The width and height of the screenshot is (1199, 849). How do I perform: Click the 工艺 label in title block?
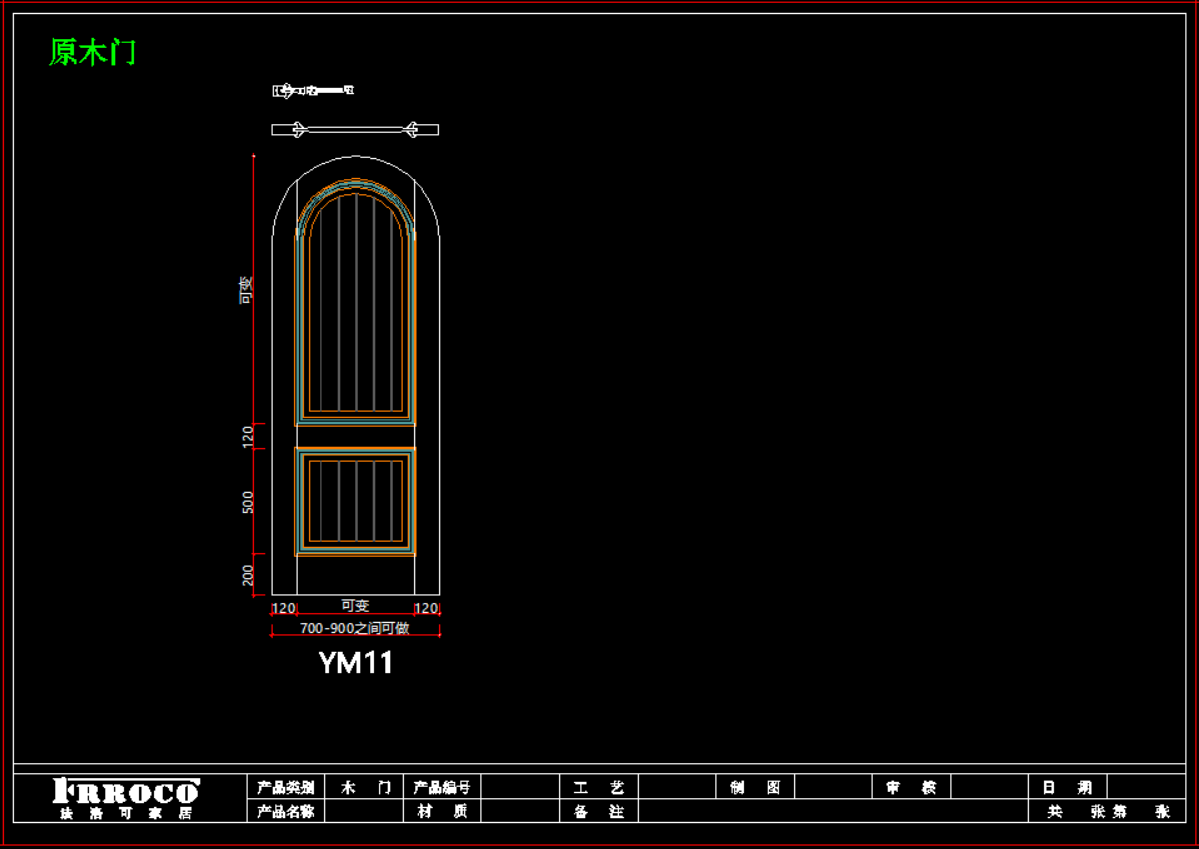pos(598,787)
